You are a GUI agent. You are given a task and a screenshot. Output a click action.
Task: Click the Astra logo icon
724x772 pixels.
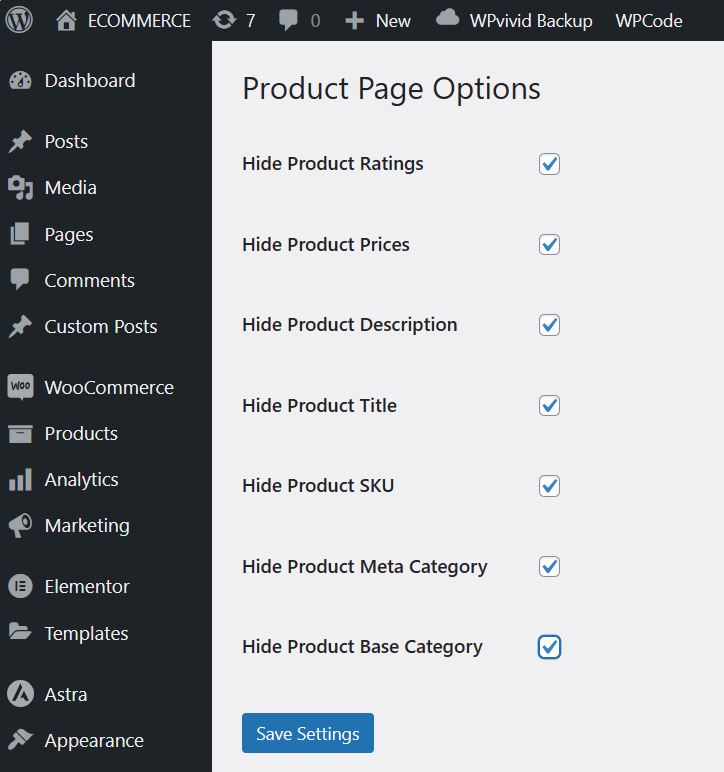[x=20, y=694]
